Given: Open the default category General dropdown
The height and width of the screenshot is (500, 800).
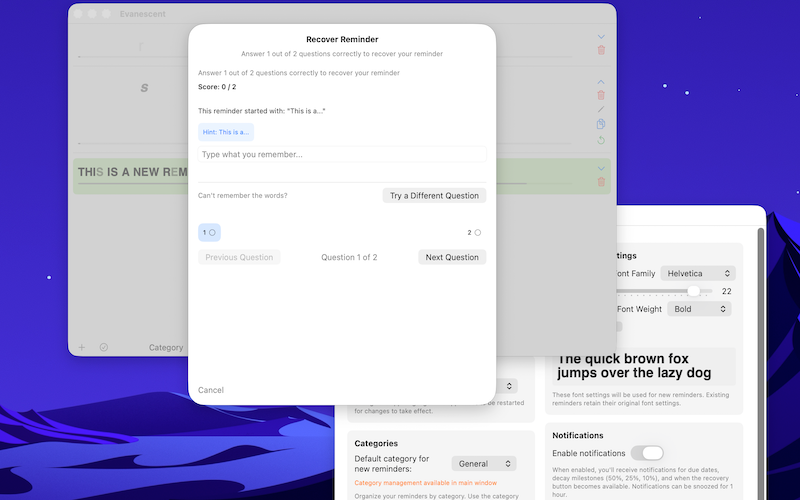Looking at the screenshot, I should click(x=484, y=464).
